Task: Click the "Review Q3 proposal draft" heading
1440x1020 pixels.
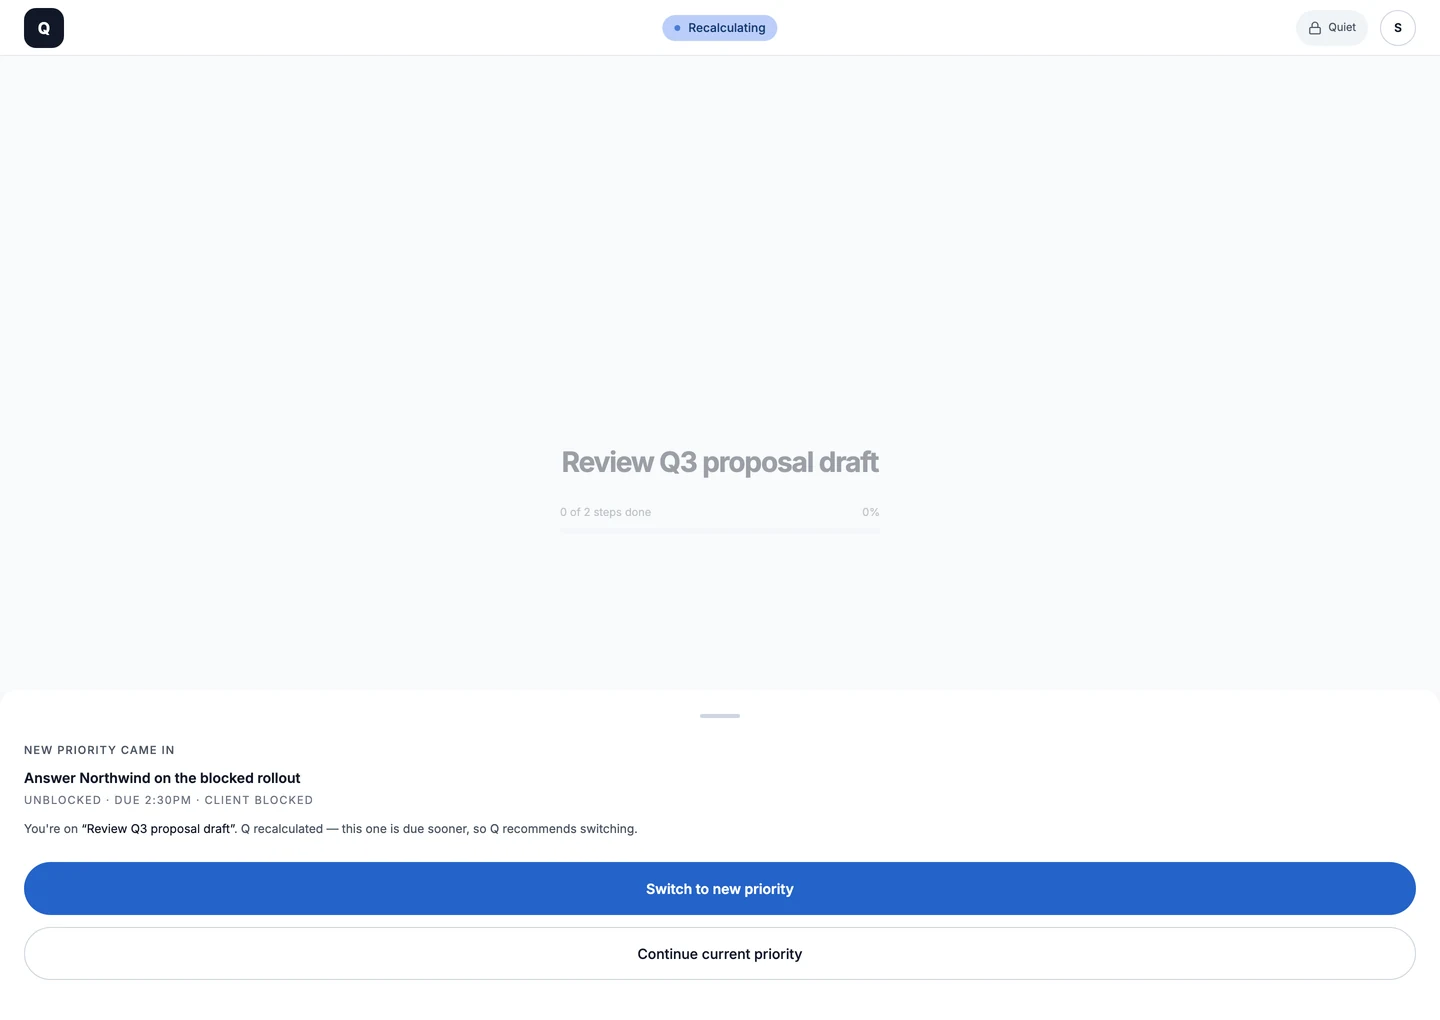Action: 720,462
